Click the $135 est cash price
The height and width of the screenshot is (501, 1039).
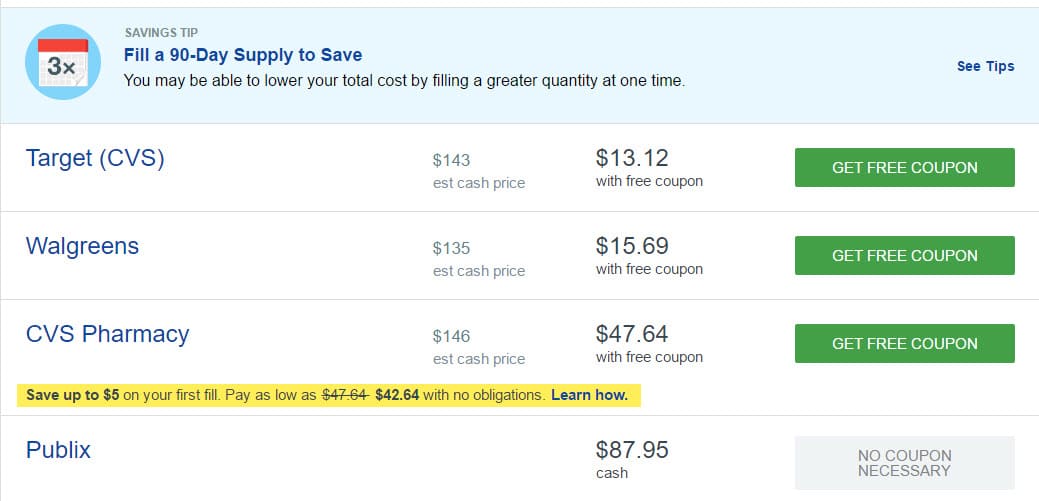(451, 249)
